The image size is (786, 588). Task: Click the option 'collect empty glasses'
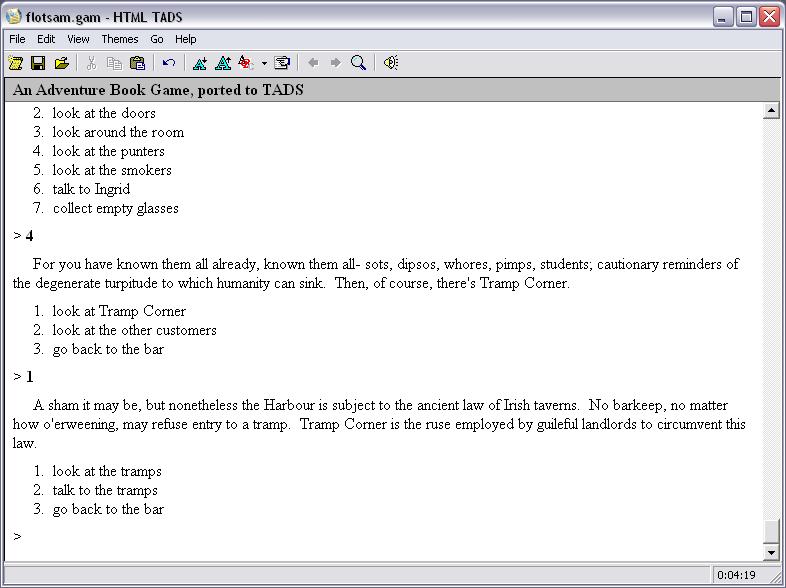click(116, 209)
